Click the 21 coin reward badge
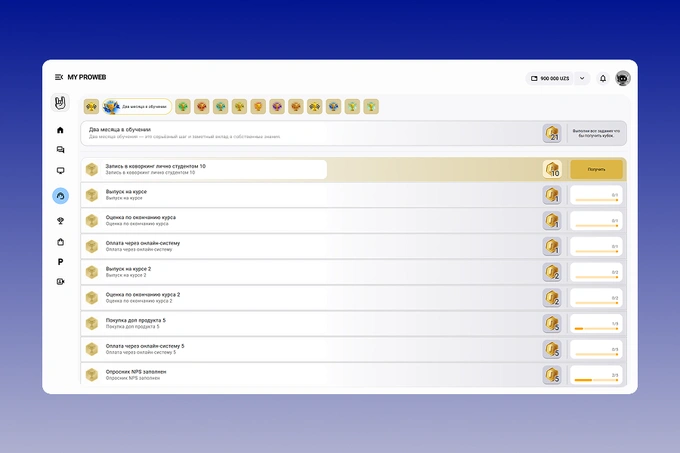The width and height of the screenshot is (680, 453). click(552, 133)
